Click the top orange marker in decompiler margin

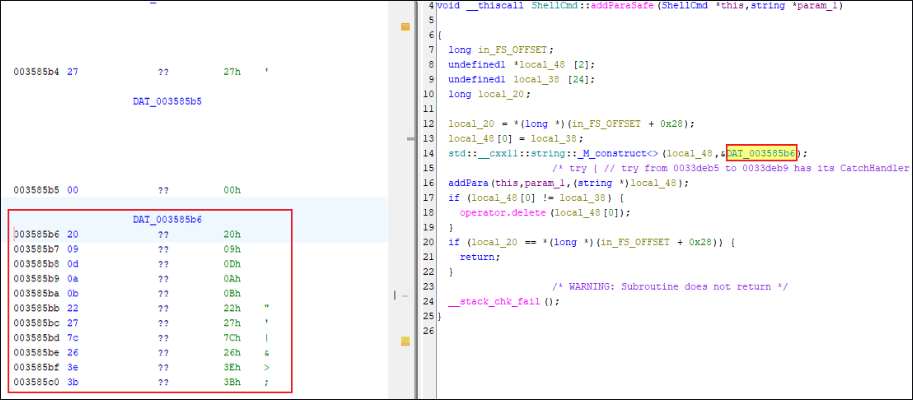(405, 27)
